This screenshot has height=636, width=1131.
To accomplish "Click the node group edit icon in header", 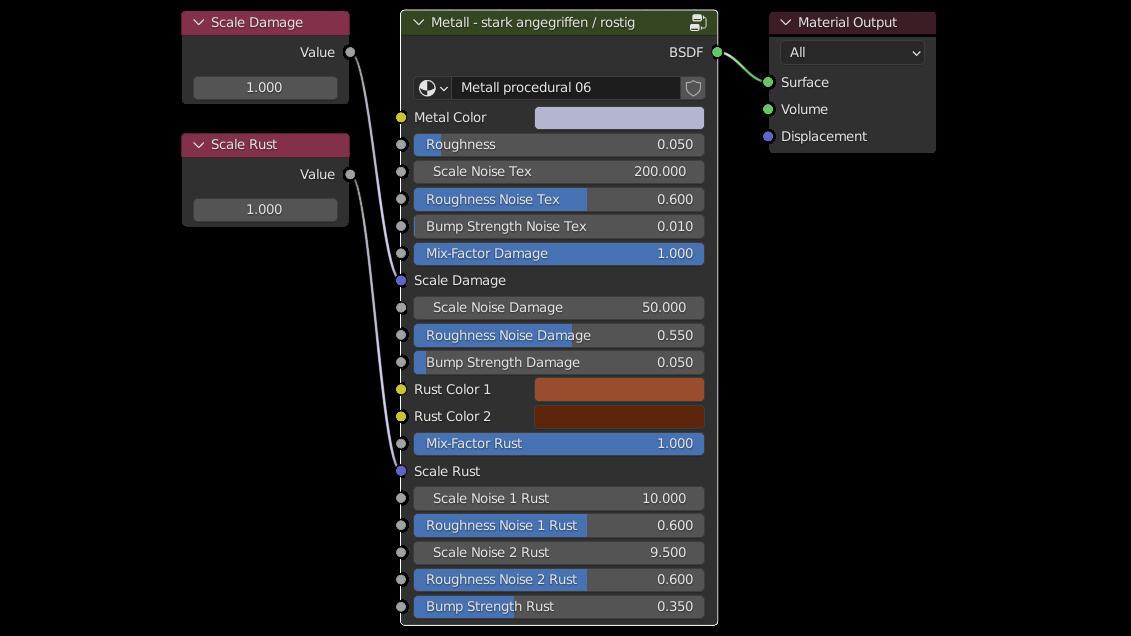I will click(698, 22).
